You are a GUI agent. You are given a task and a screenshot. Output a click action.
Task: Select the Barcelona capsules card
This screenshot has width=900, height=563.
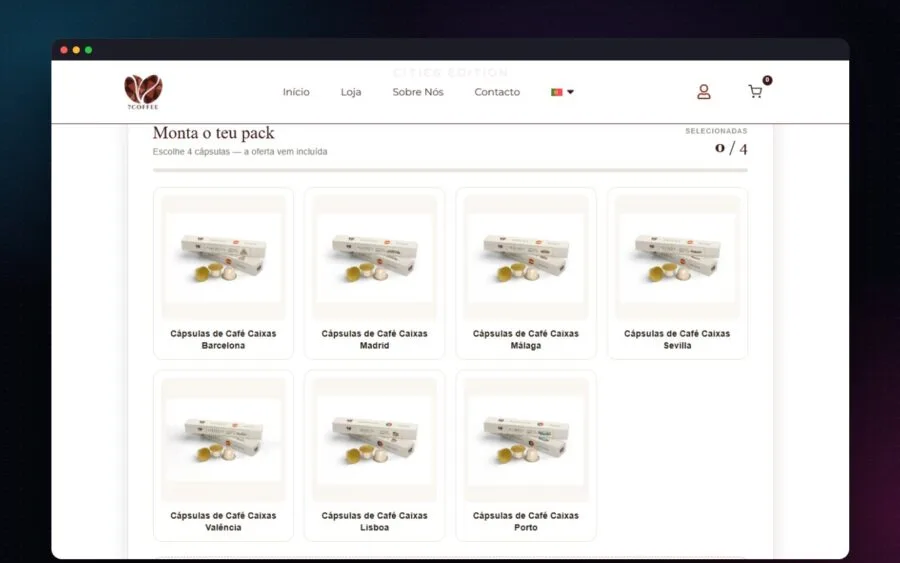(x=223, y=273)
